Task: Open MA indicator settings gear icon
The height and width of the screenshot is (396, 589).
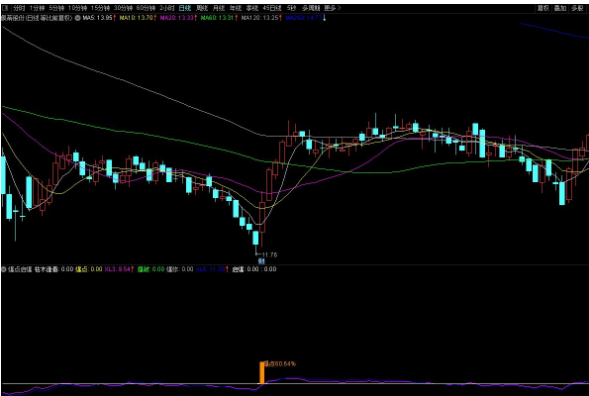Action: click(x=78, y=18)
